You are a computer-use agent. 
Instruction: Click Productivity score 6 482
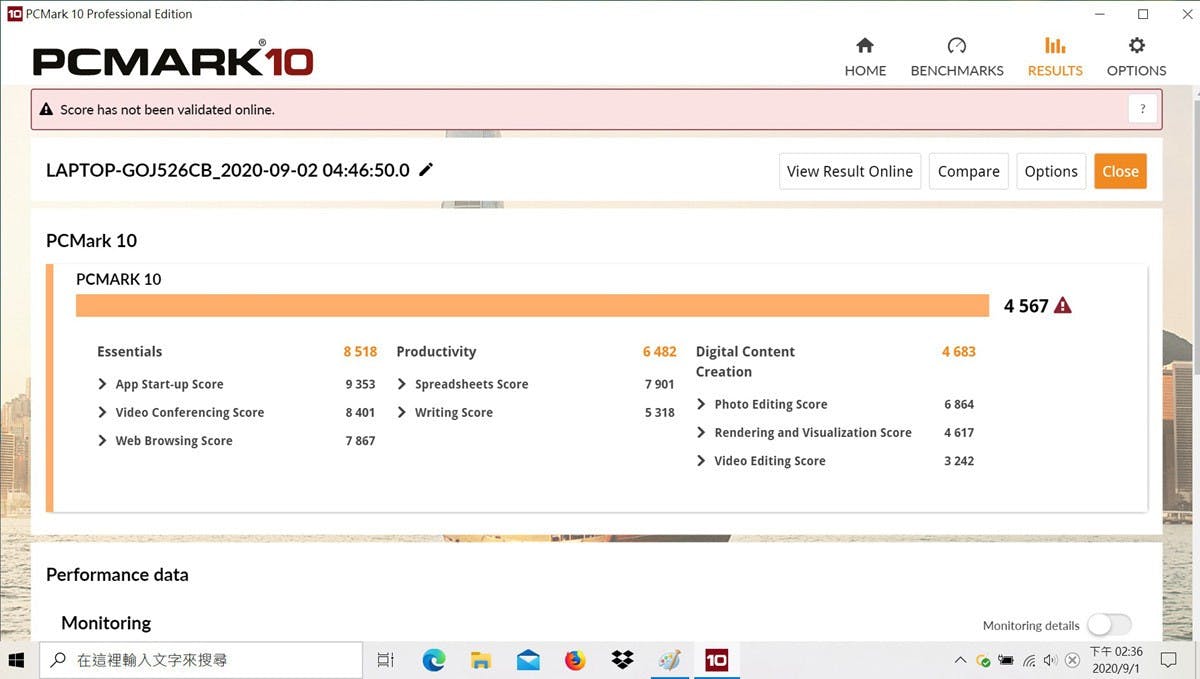(660, 351)
